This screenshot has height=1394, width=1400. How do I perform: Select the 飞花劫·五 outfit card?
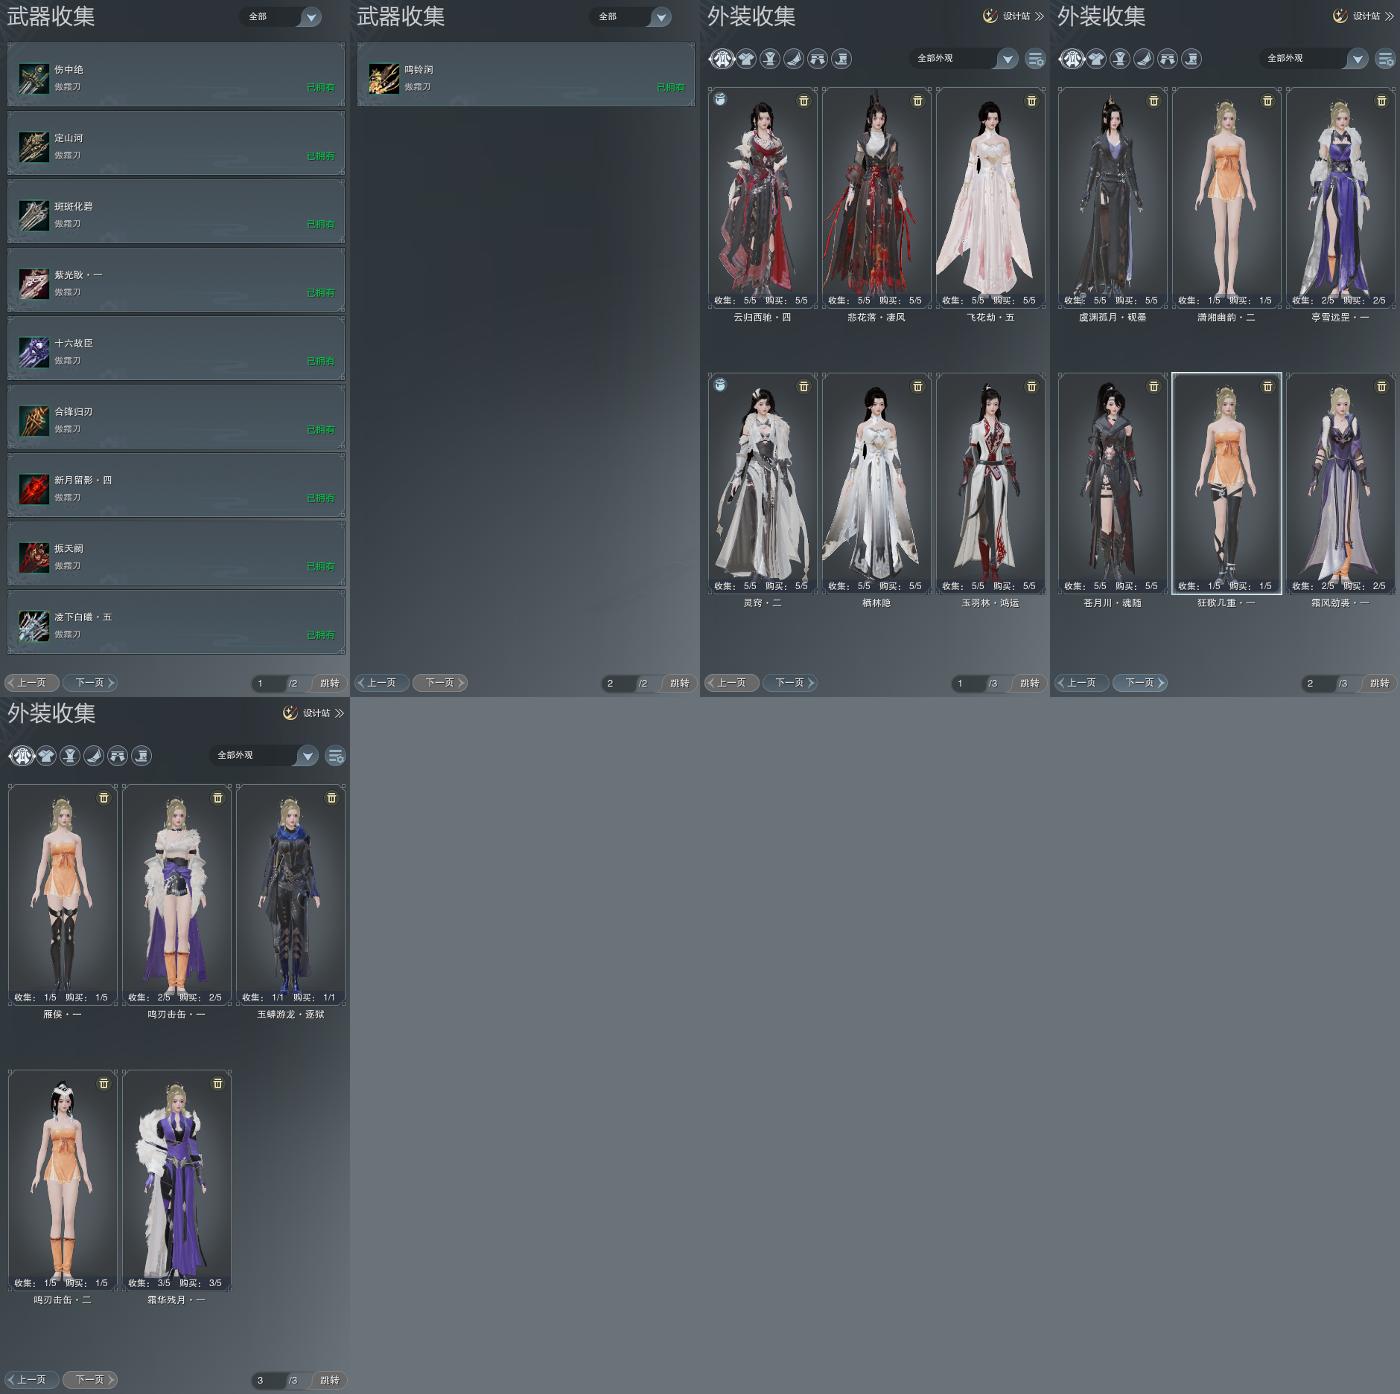click(990, 198)
